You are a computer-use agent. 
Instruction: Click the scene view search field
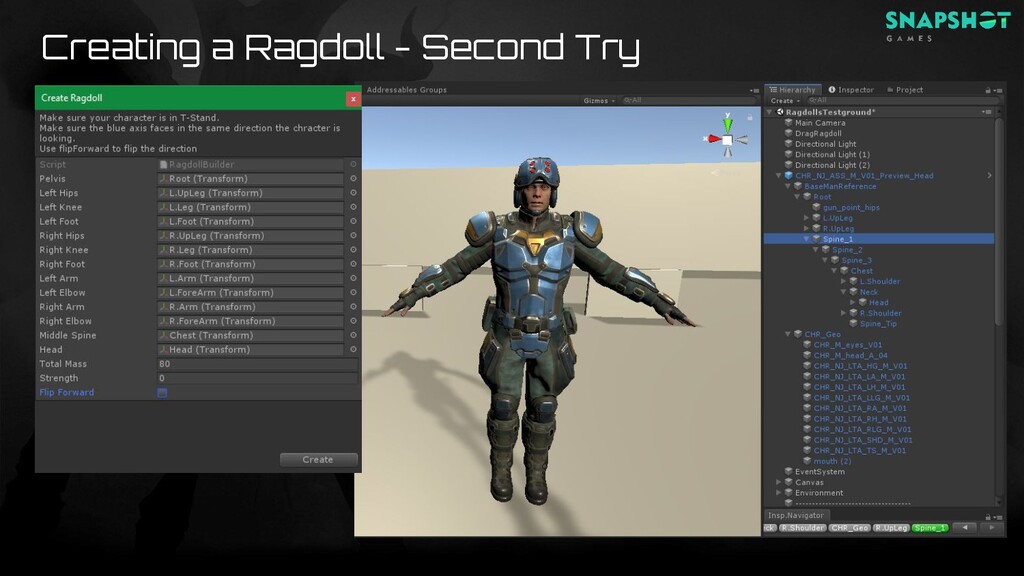688,101
